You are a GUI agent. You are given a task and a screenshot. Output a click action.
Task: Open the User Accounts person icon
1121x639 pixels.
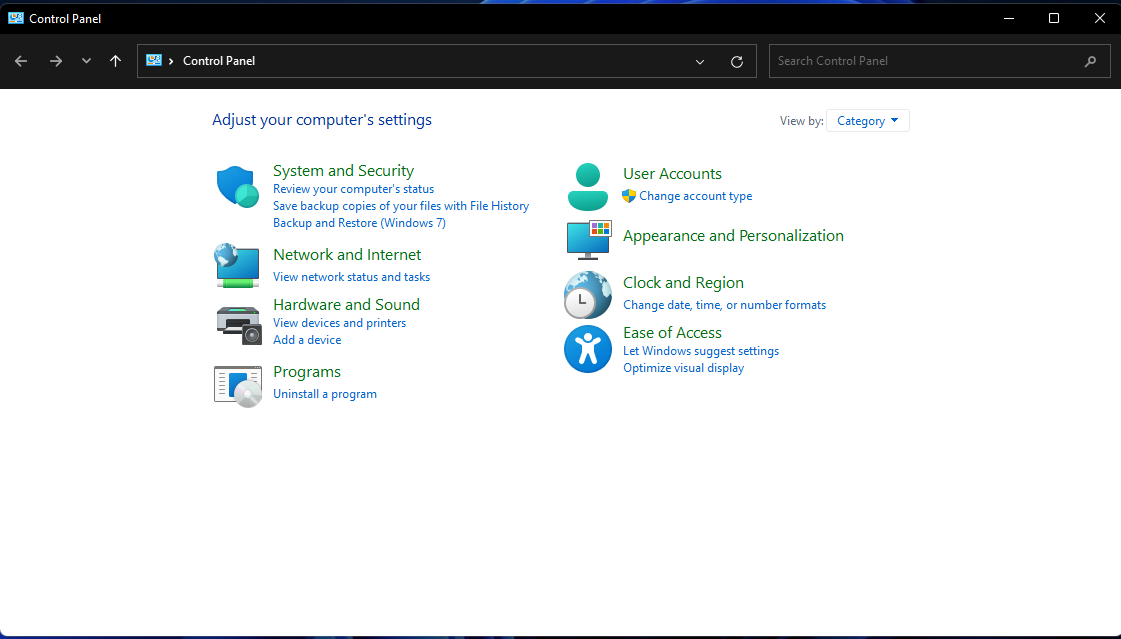(588, 187)
